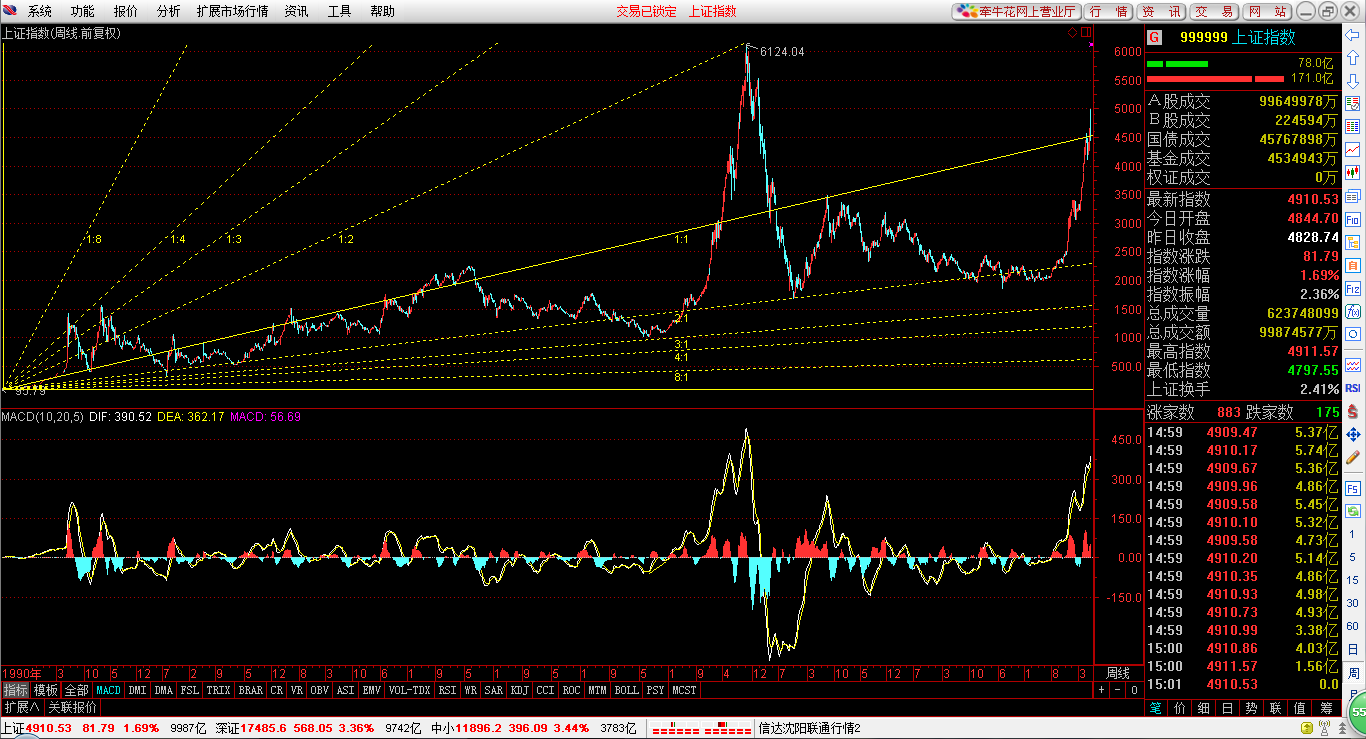Viewport: 1366px width, 739px height.
Task: Select the pencil drawing tool icon
Action: tap(1353, 457)
